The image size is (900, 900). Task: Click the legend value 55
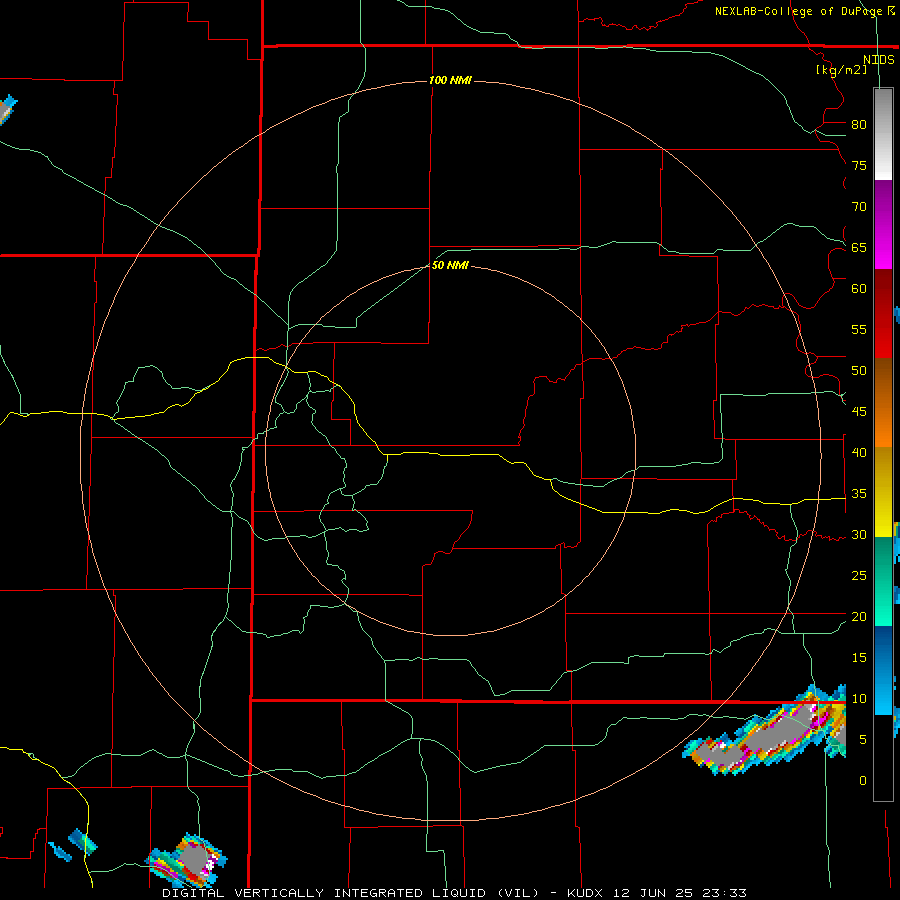[x=859, y=330]
